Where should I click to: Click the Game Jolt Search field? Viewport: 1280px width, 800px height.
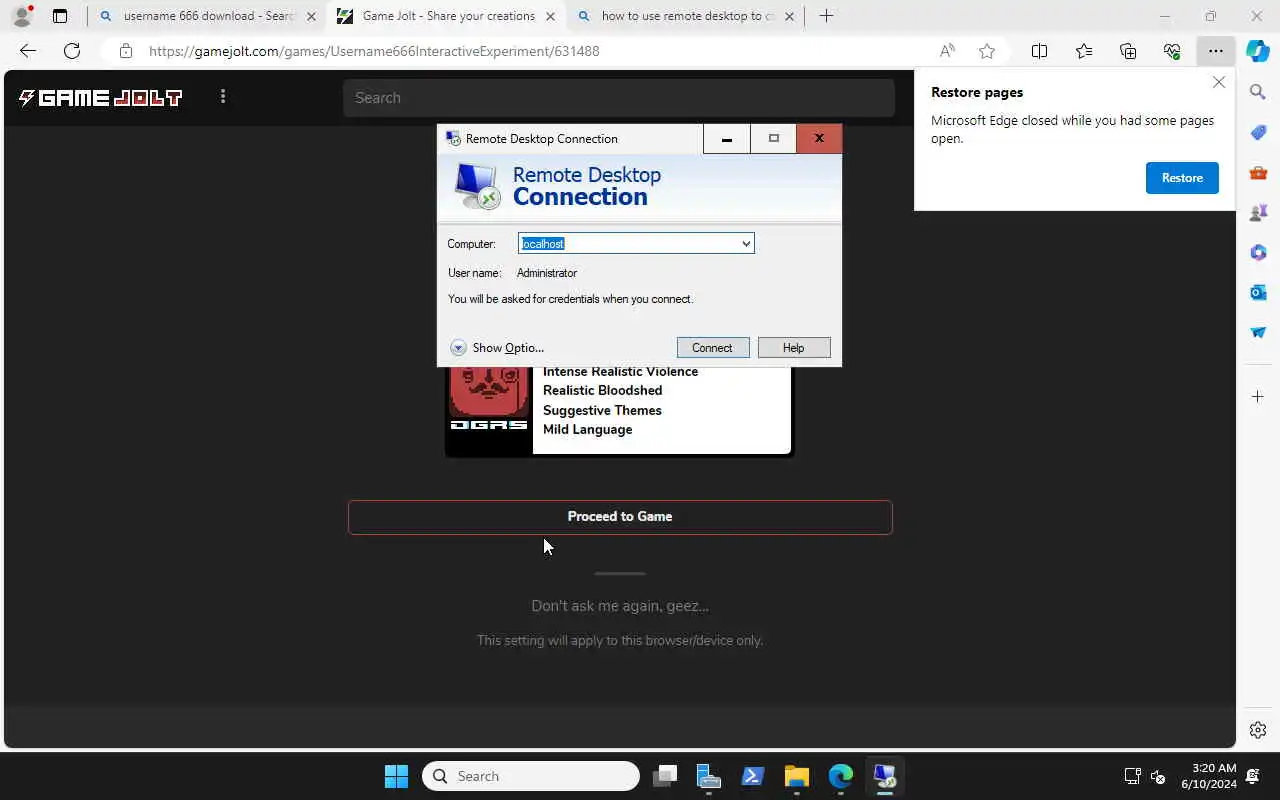click(x=619, y=98)
